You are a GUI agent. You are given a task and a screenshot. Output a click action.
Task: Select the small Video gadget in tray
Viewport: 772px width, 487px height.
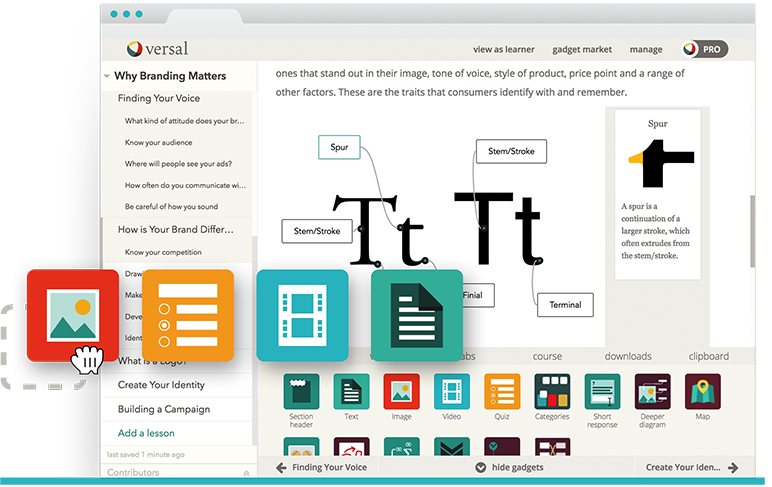(x=451, y=391)
